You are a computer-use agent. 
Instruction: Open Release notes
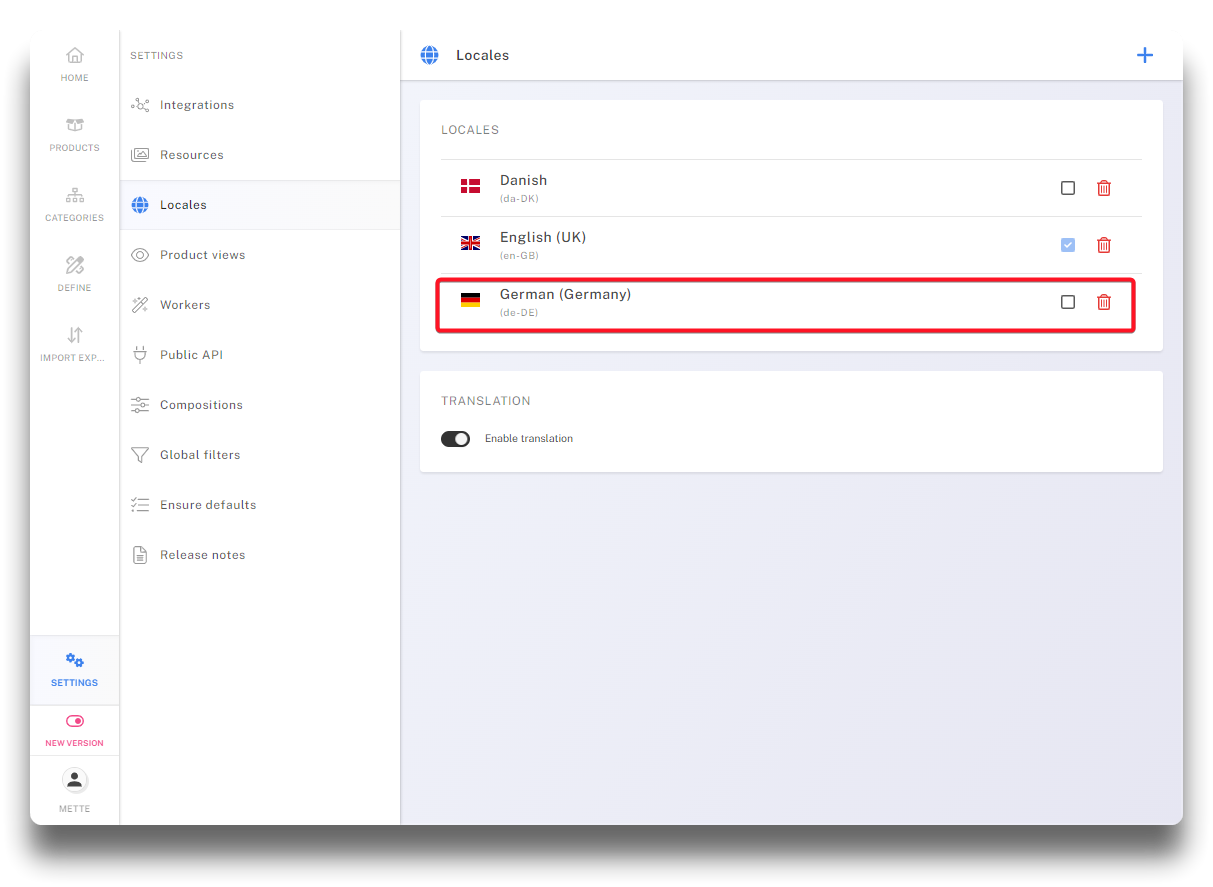point(202,555)
